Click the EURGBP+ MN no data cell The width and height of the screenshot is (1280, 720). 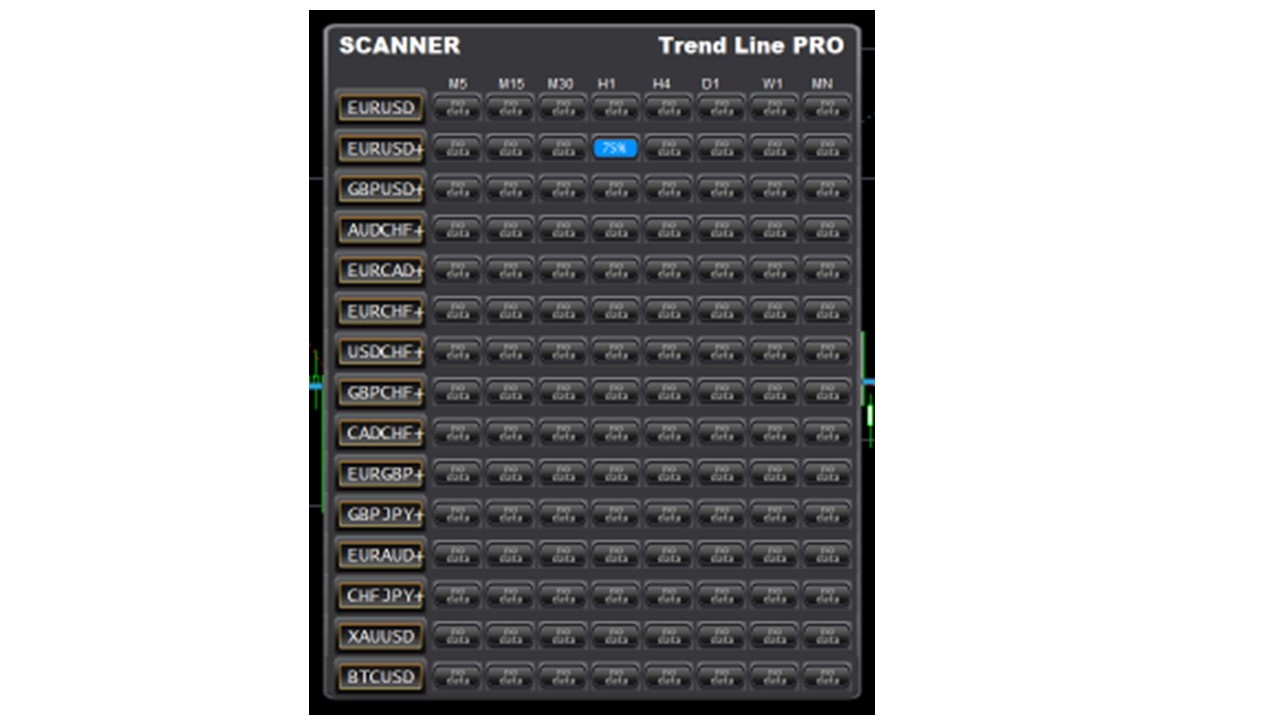point(827,473)
